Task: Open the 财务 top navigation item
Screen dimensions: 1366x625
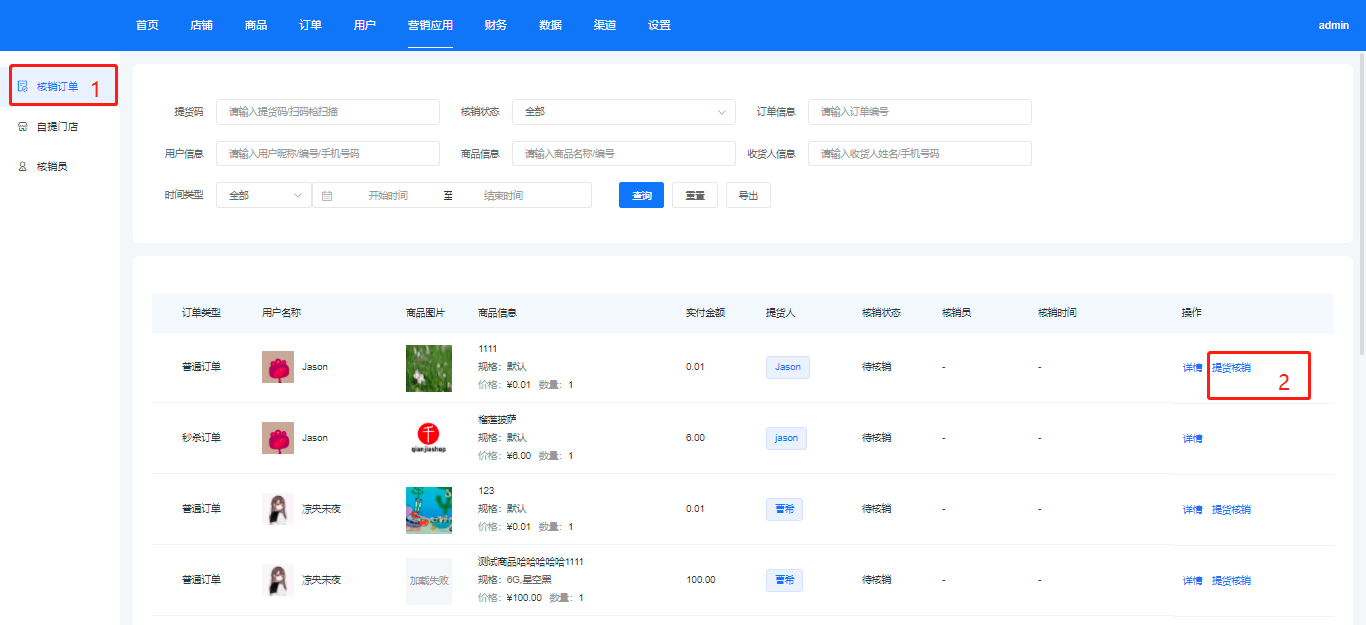Action: pos(495,25)
